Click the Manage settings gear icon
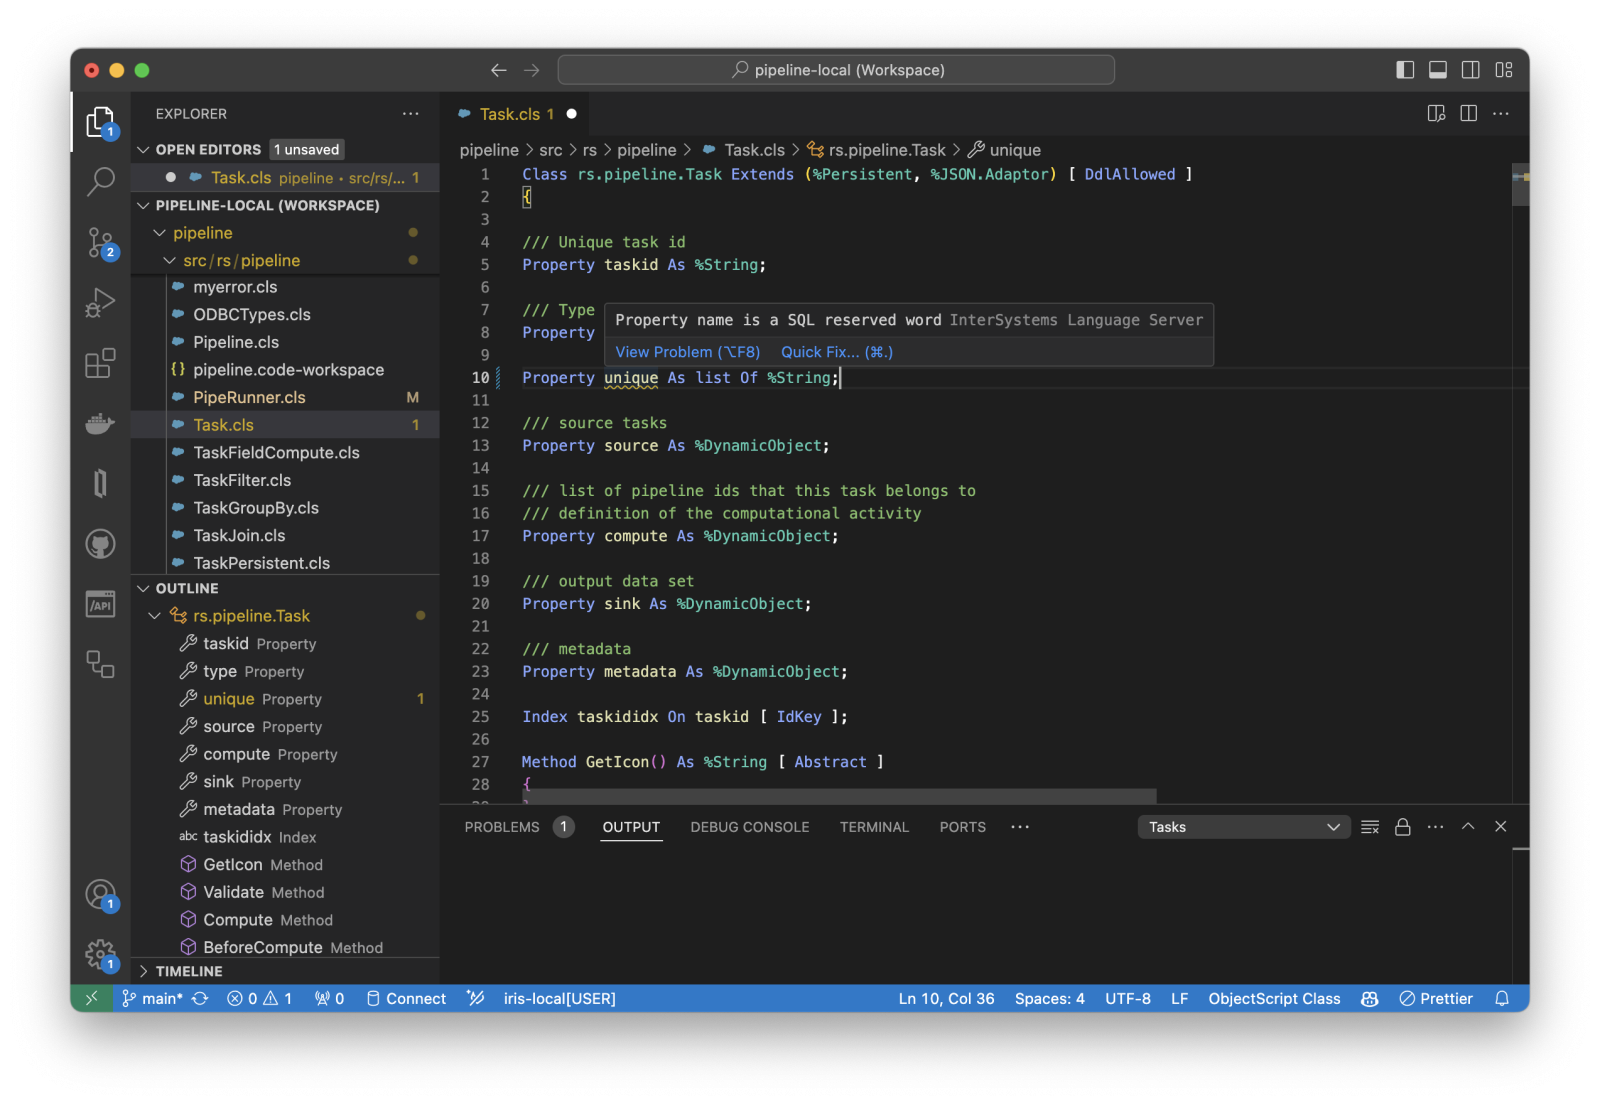1600x1105 pixels. pyautogui.click(x=101, y=955)
